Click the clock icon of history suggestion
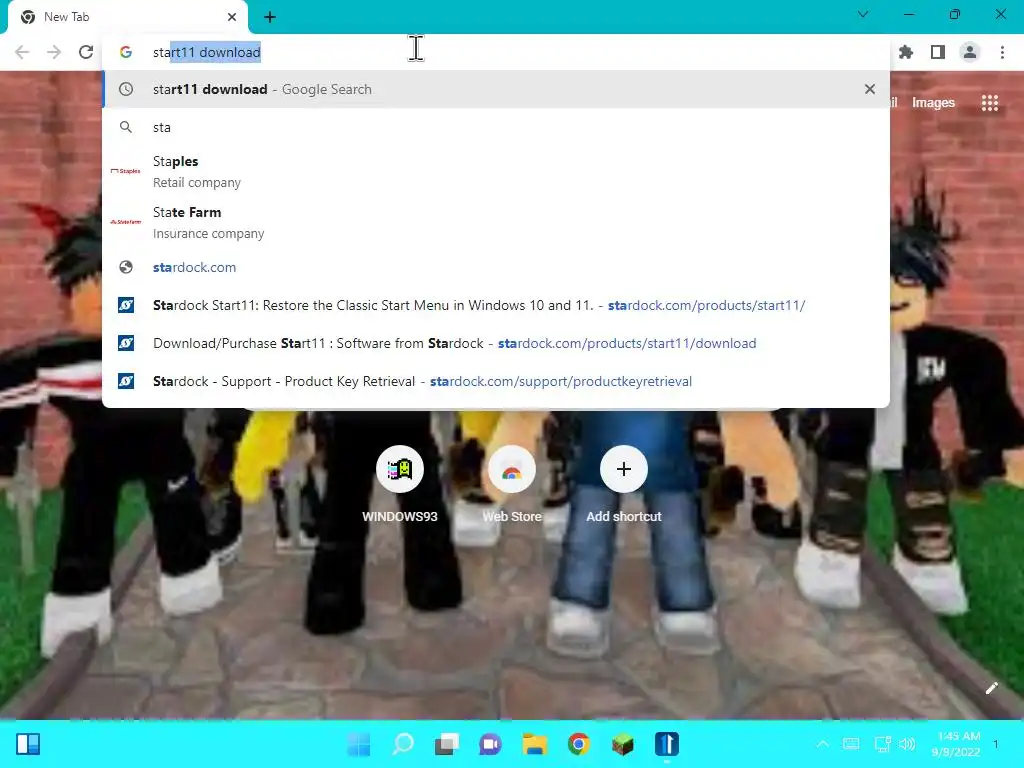This screenshot has width=1024, height=768. click(x=126, y=89)
